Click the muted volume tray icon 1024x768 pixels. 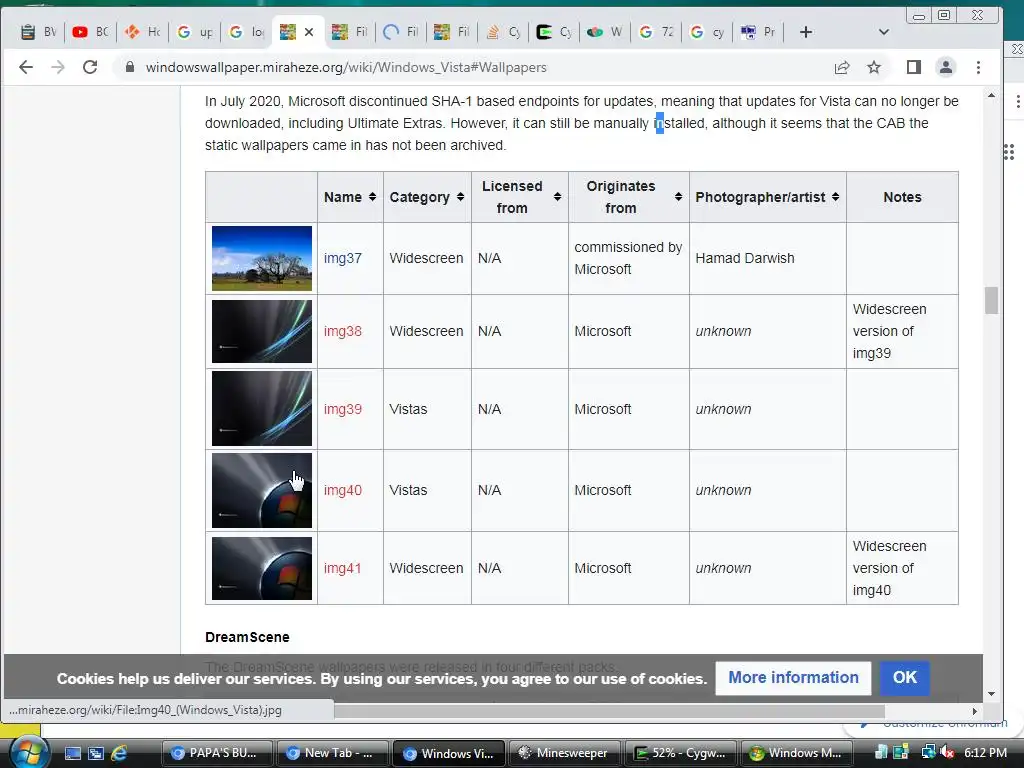click(x=947, y=753)
